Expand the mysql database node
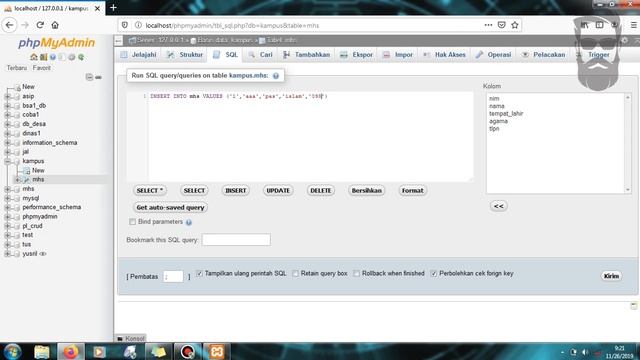This screenshot has height=360, width=640. (x=7, y=198)
